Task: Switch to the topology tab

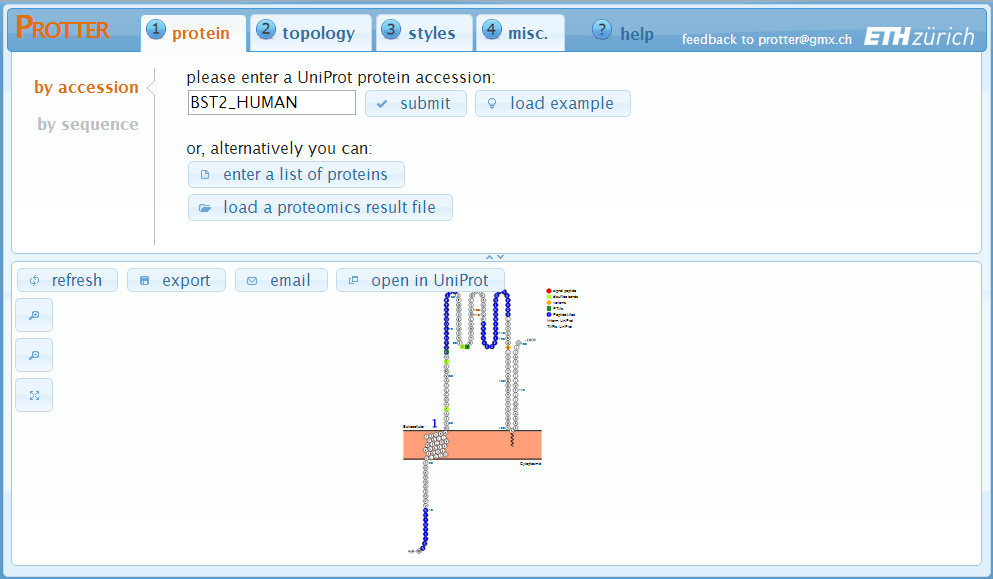Action: [310, 33]
